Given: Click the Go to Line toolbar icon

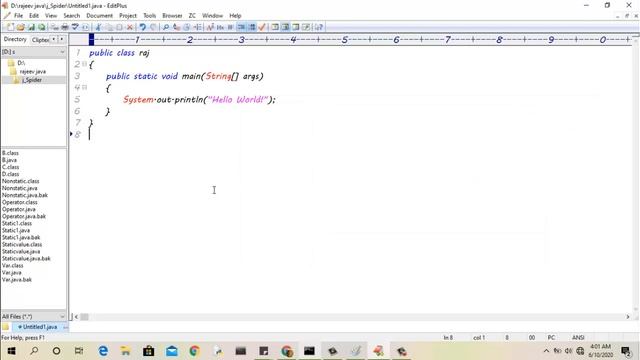Looking at the screenshot, I should click(197, 27).
